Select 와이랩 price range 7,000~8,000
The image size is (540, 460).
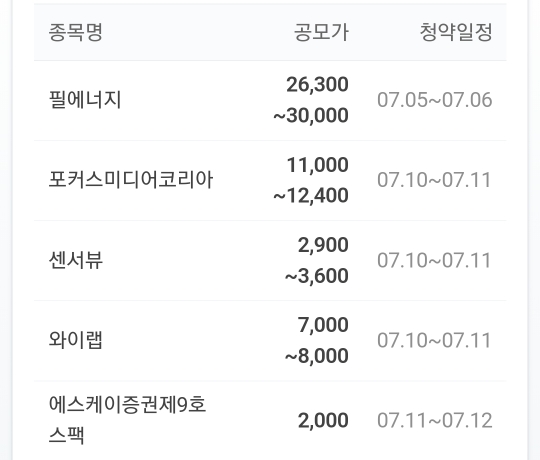click(317, 341)
